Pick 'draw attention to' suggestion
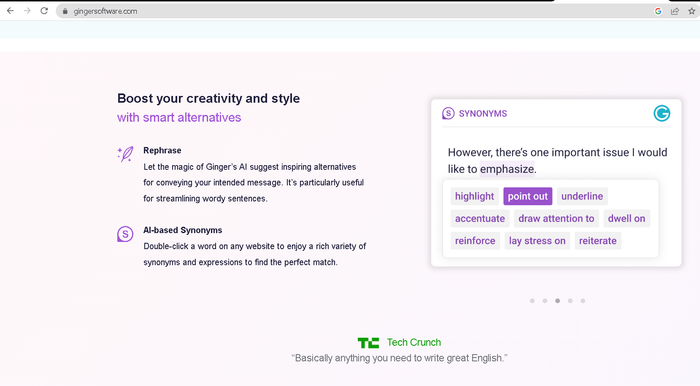700x386 pixels. (x=556, y=219)
